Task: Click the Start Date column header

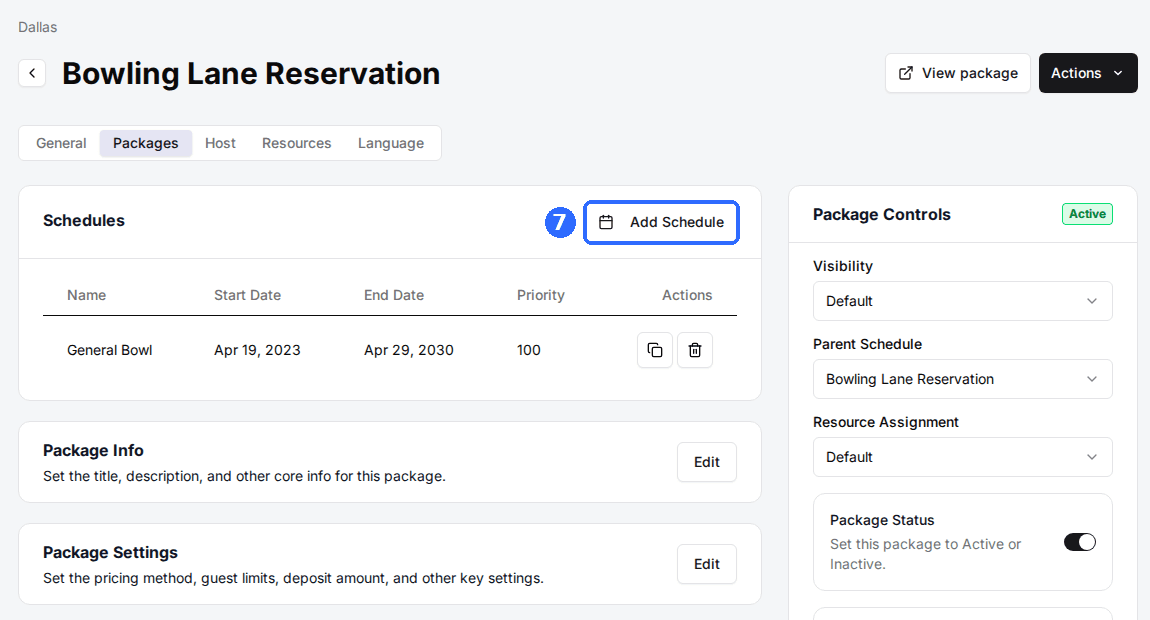Action: point(247,295)
